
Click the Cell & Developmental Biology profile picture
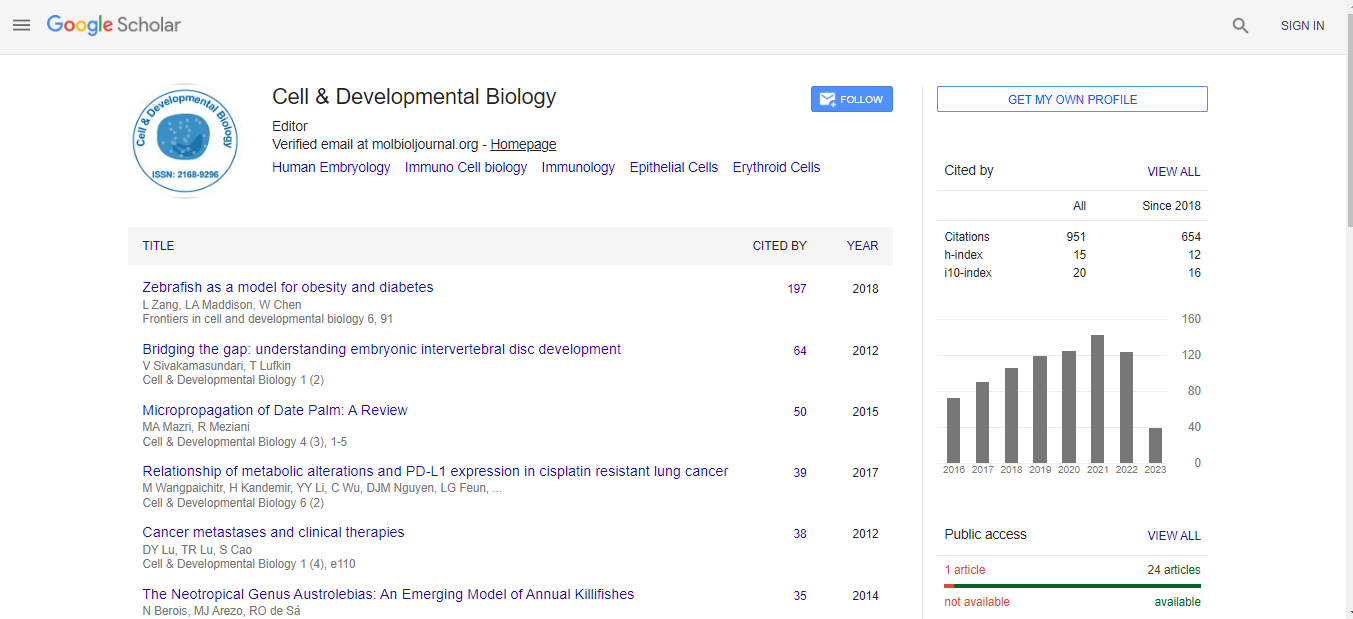[x=185, y=141]
